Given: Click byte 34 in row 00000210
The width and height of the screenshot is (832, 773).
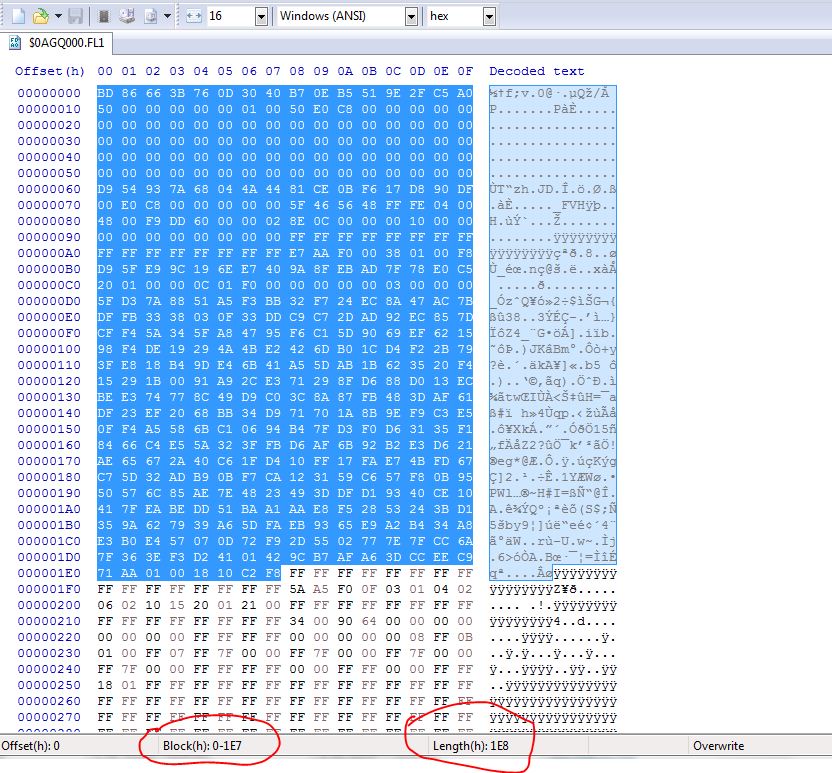Looking at the screenshot, I should click(x=297, y=621).
